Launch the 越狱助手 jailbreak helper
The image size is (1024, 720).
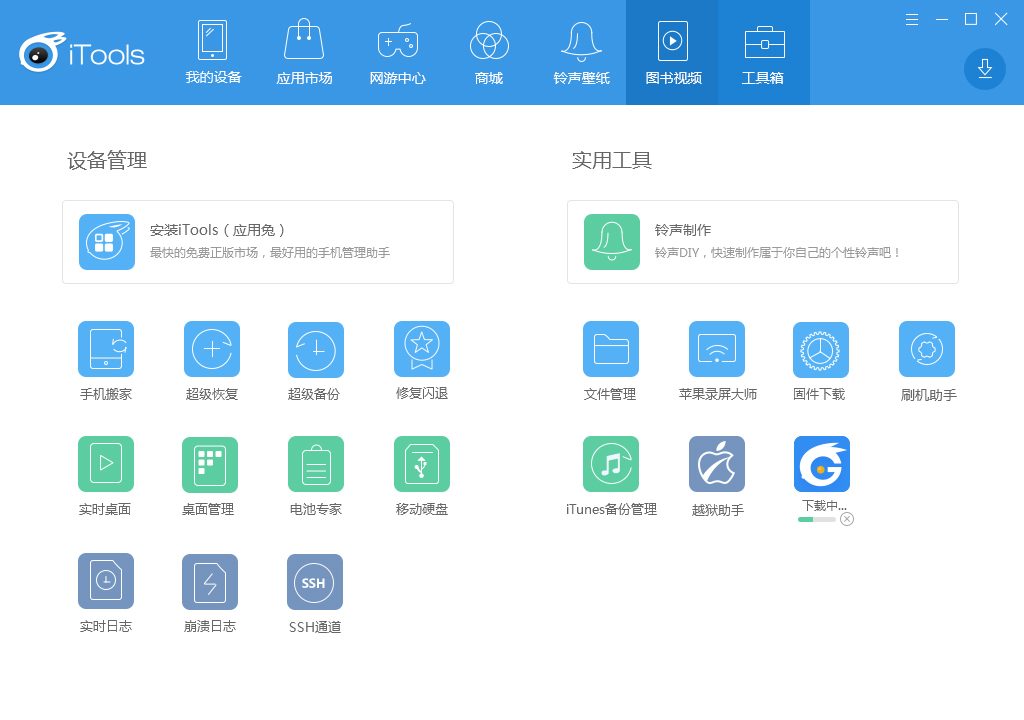[x=717, y=464]
